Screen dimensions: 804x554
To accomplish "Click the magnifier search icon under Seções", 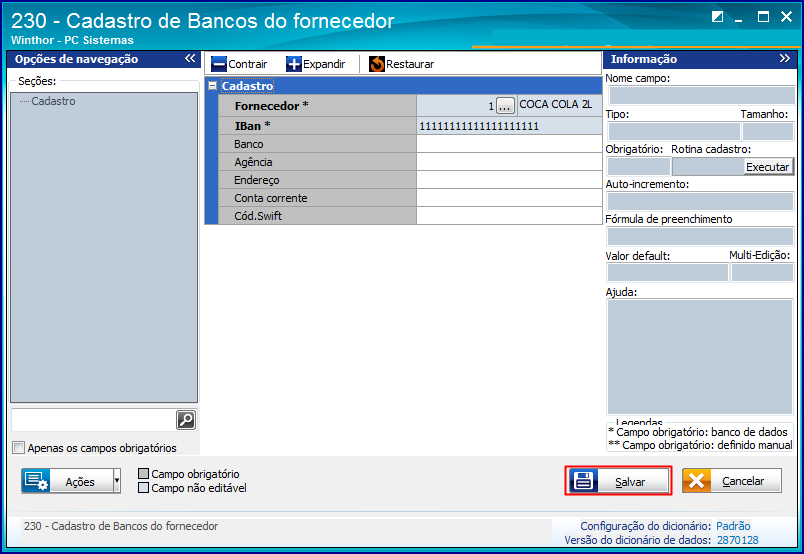I will 186,420.
